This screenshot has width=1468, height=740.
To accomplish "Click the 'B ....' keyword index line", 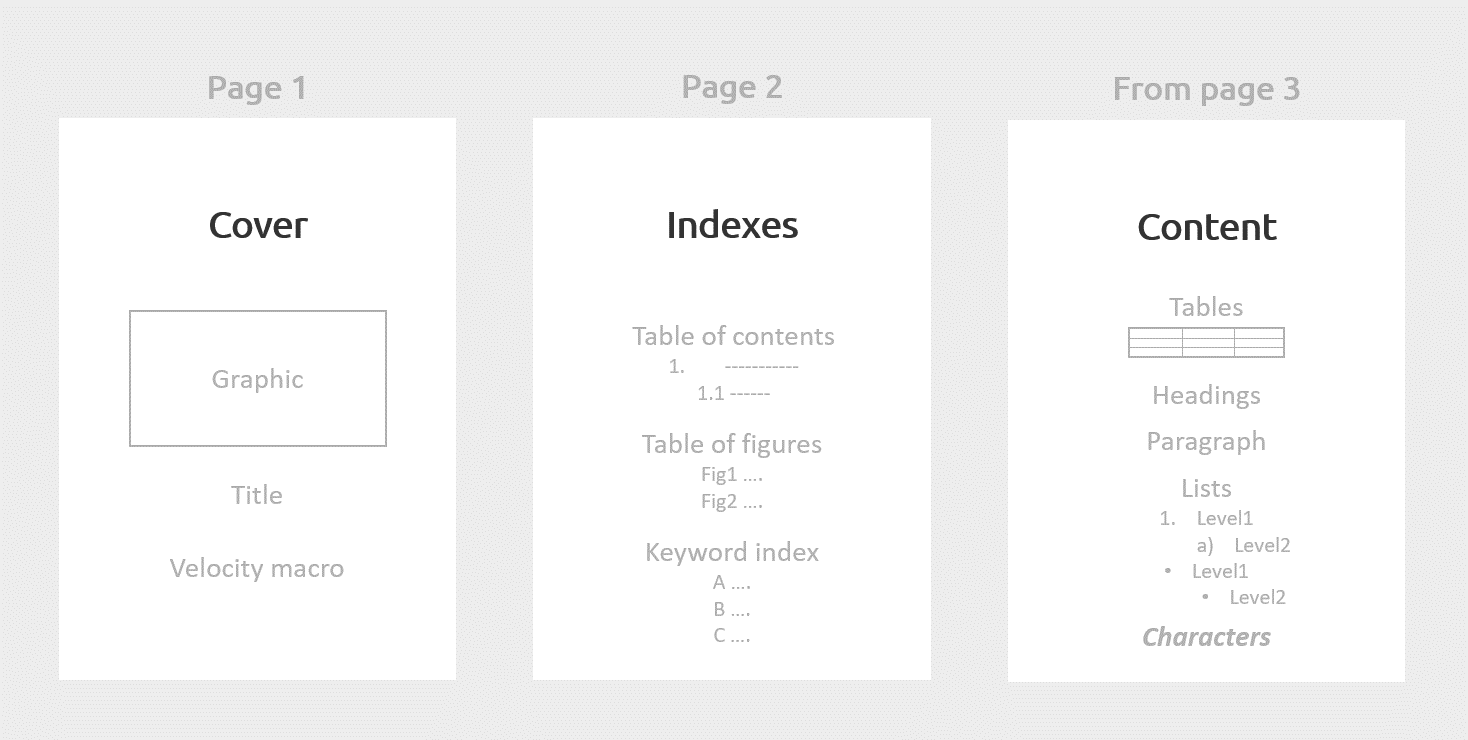I will tap(732, 609).
